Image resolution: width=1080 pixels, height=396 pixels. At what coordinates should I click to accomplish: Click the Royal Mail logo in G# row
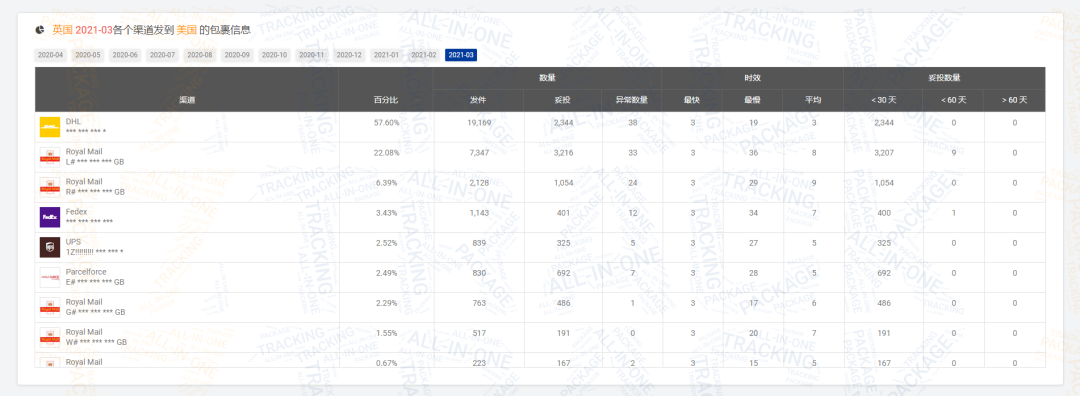[x=50, y=307]
